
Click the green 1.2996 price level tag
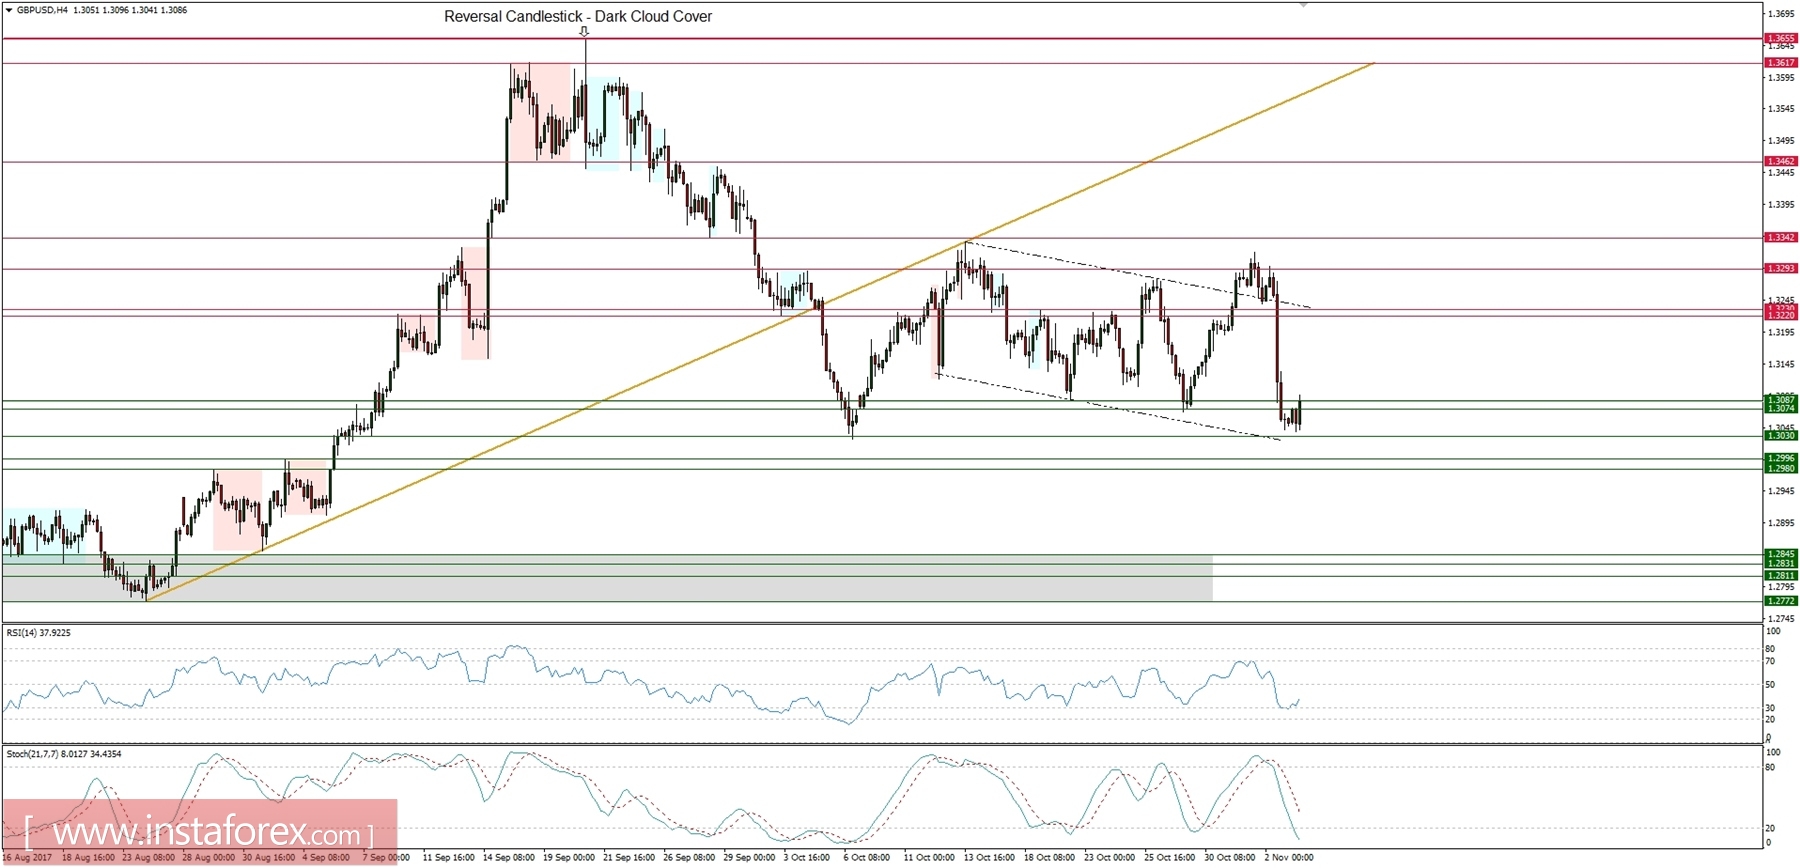click(1781, 458)
